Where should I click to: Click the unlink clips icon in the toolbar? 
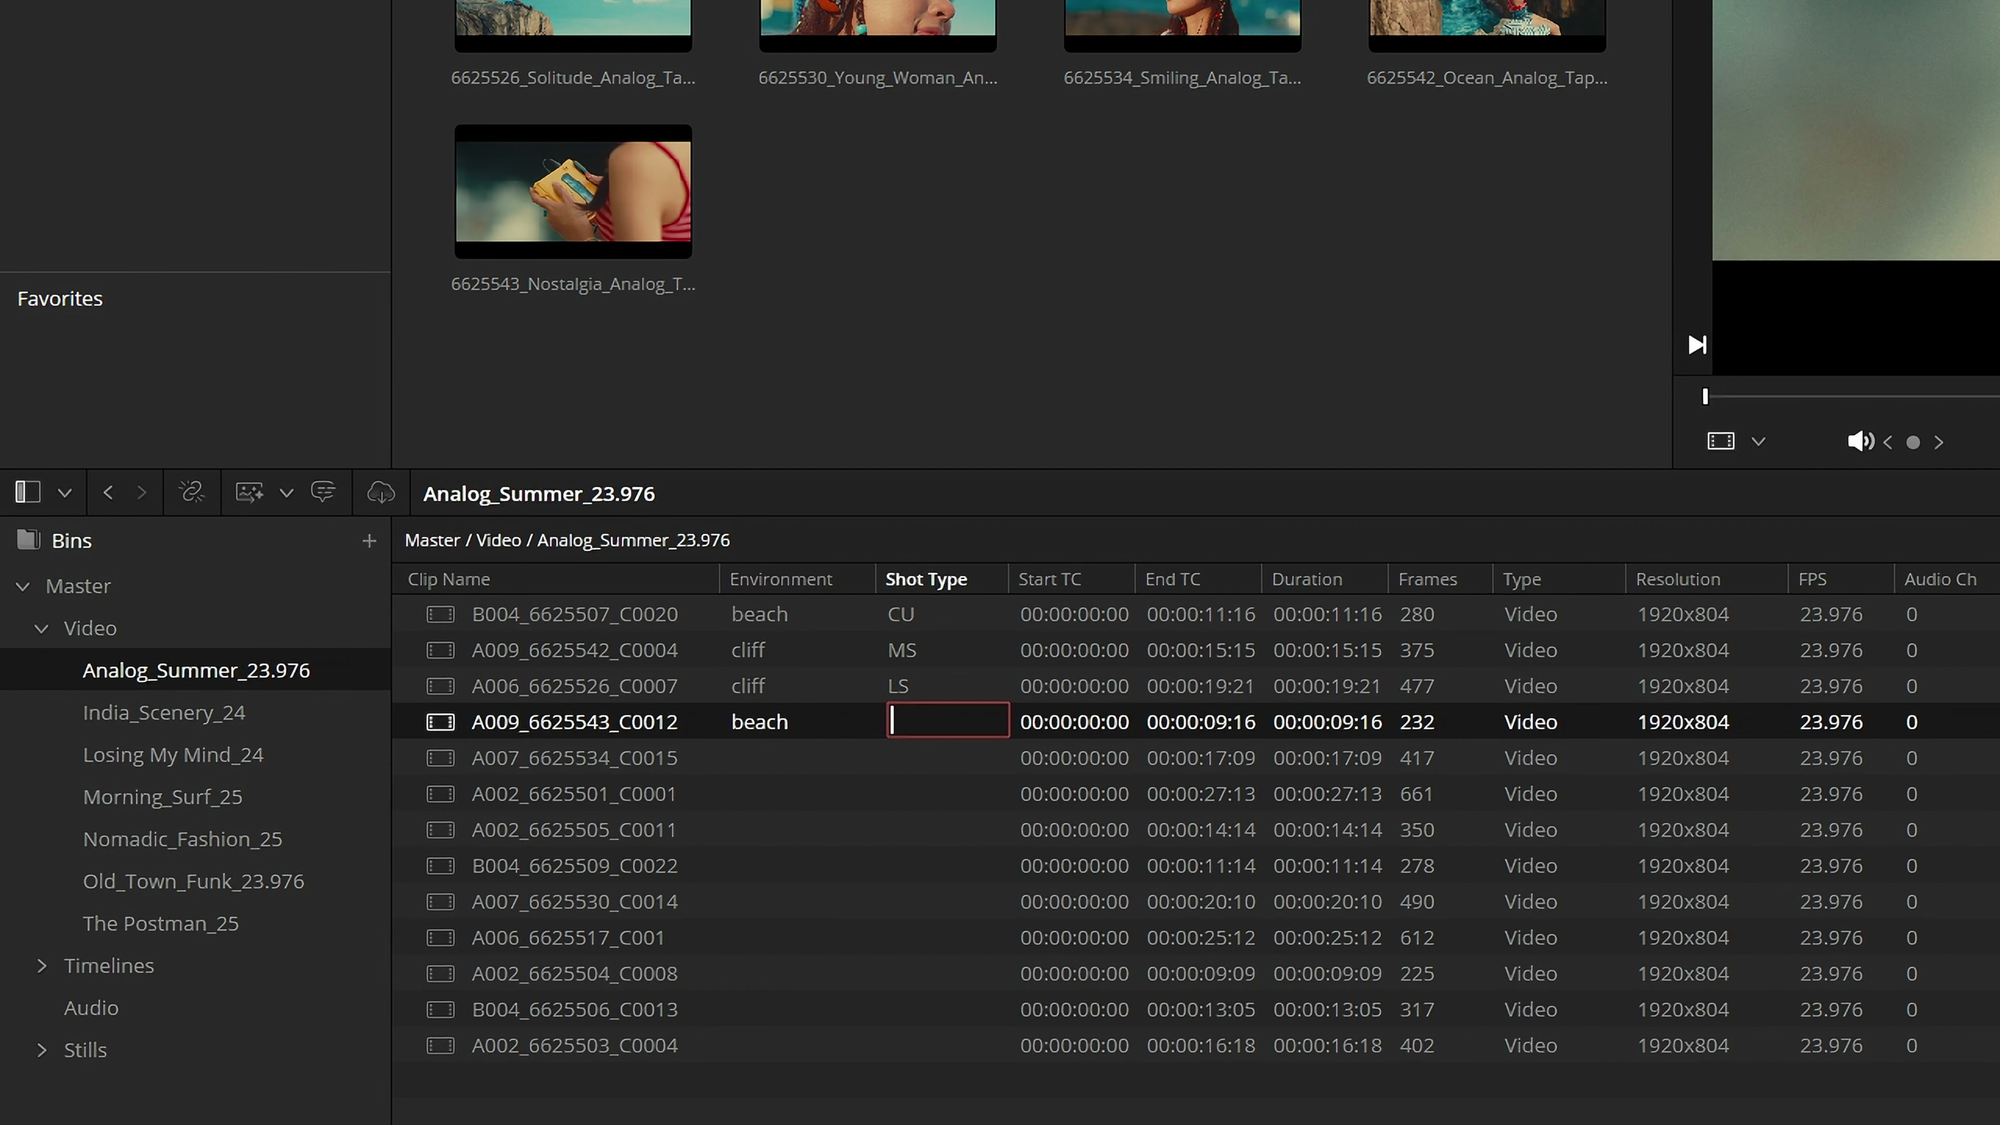pos(191,492)
